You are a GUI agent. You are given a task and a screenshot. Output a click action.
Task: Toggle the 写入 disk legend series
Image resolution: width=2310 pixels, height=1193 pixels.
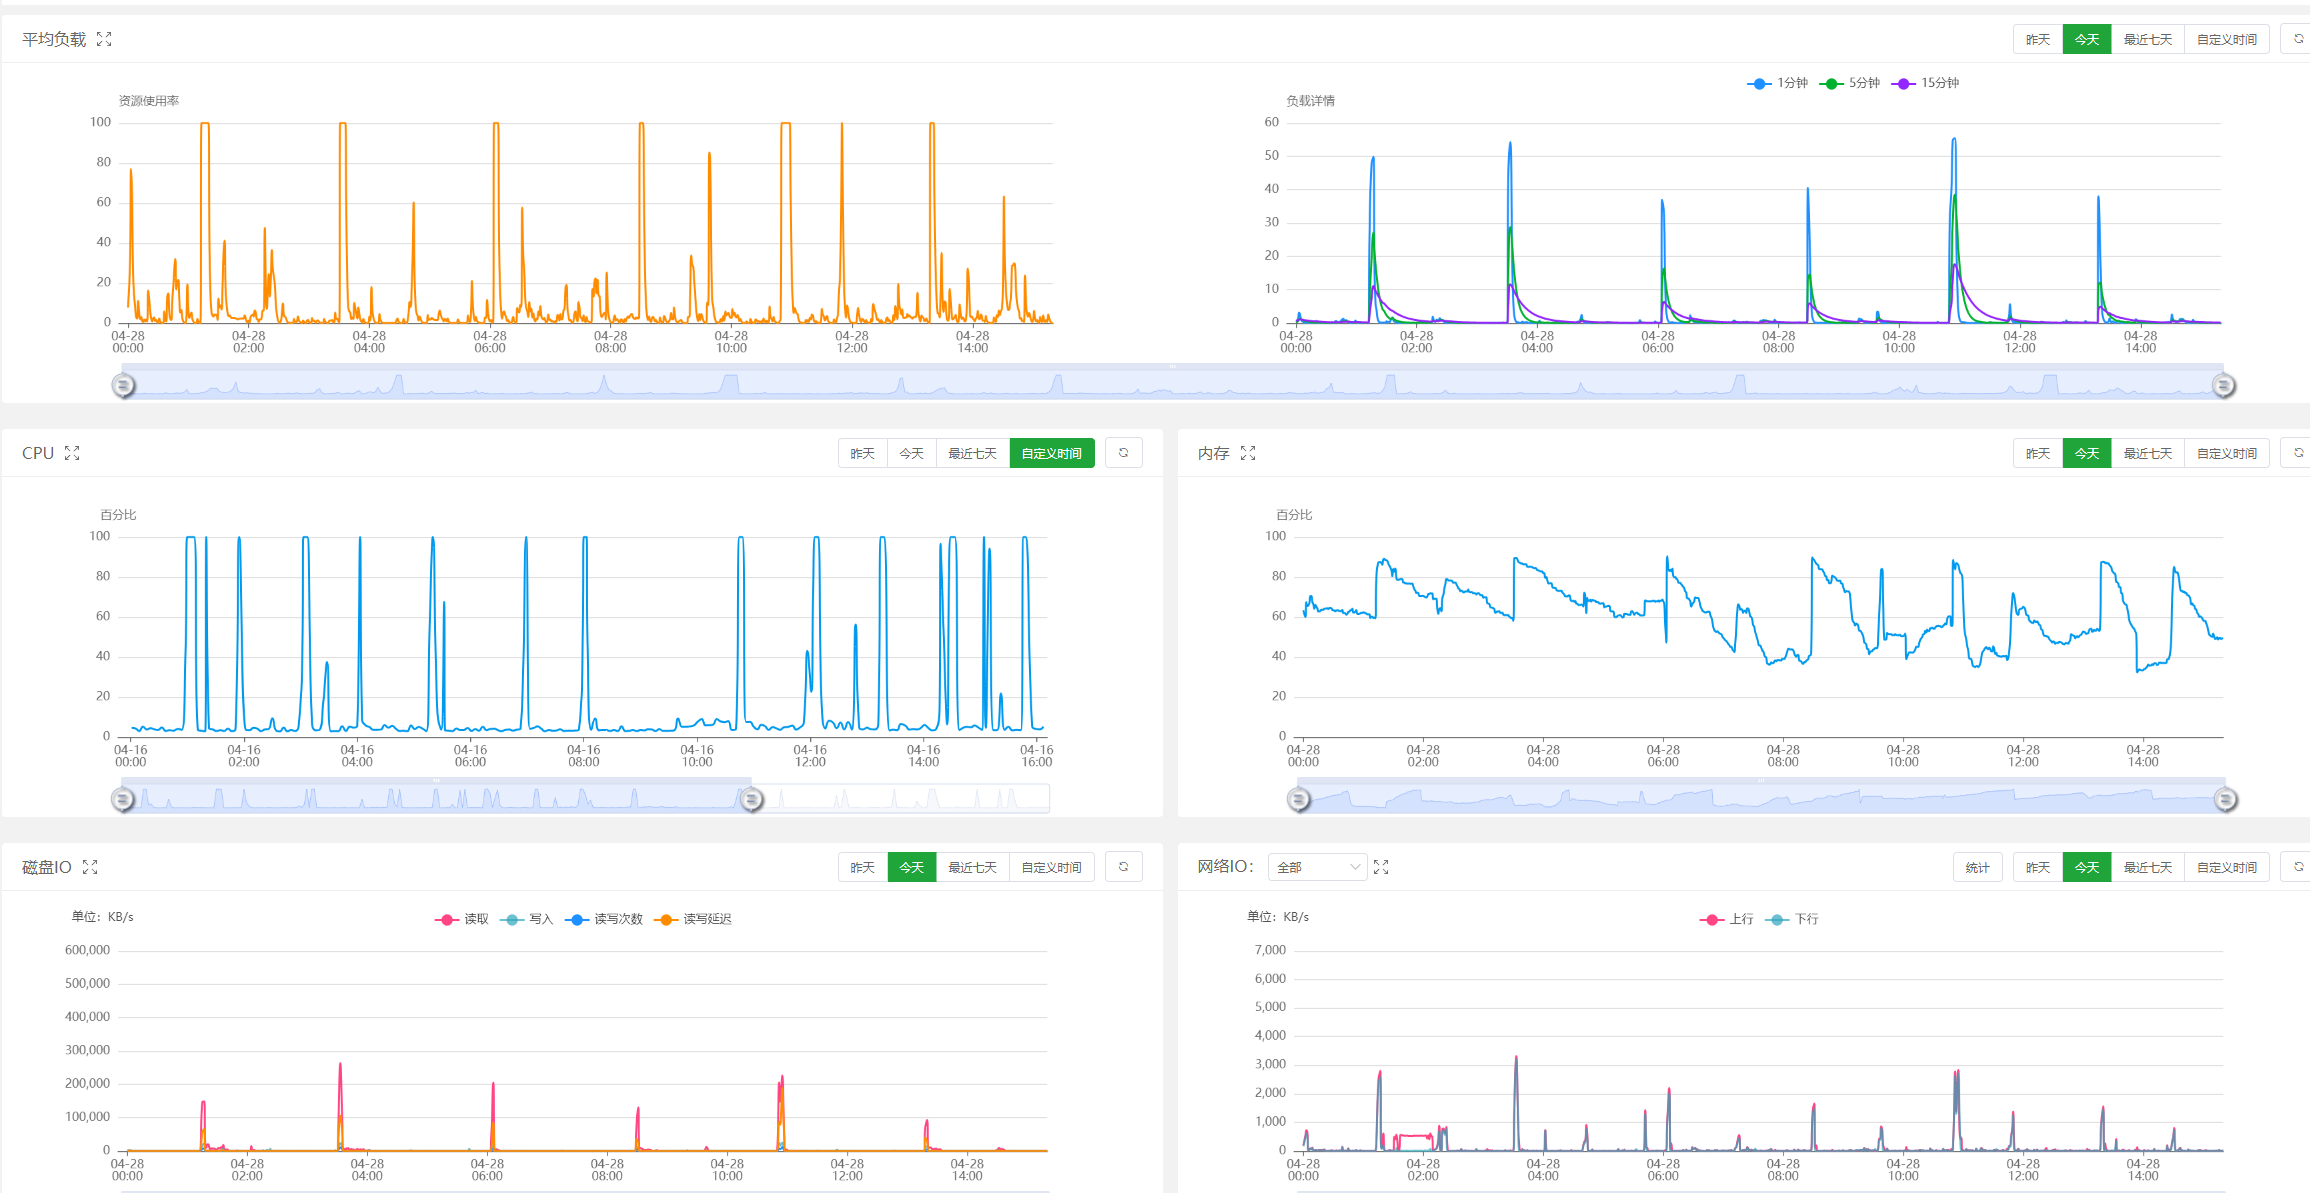point(527,919)
